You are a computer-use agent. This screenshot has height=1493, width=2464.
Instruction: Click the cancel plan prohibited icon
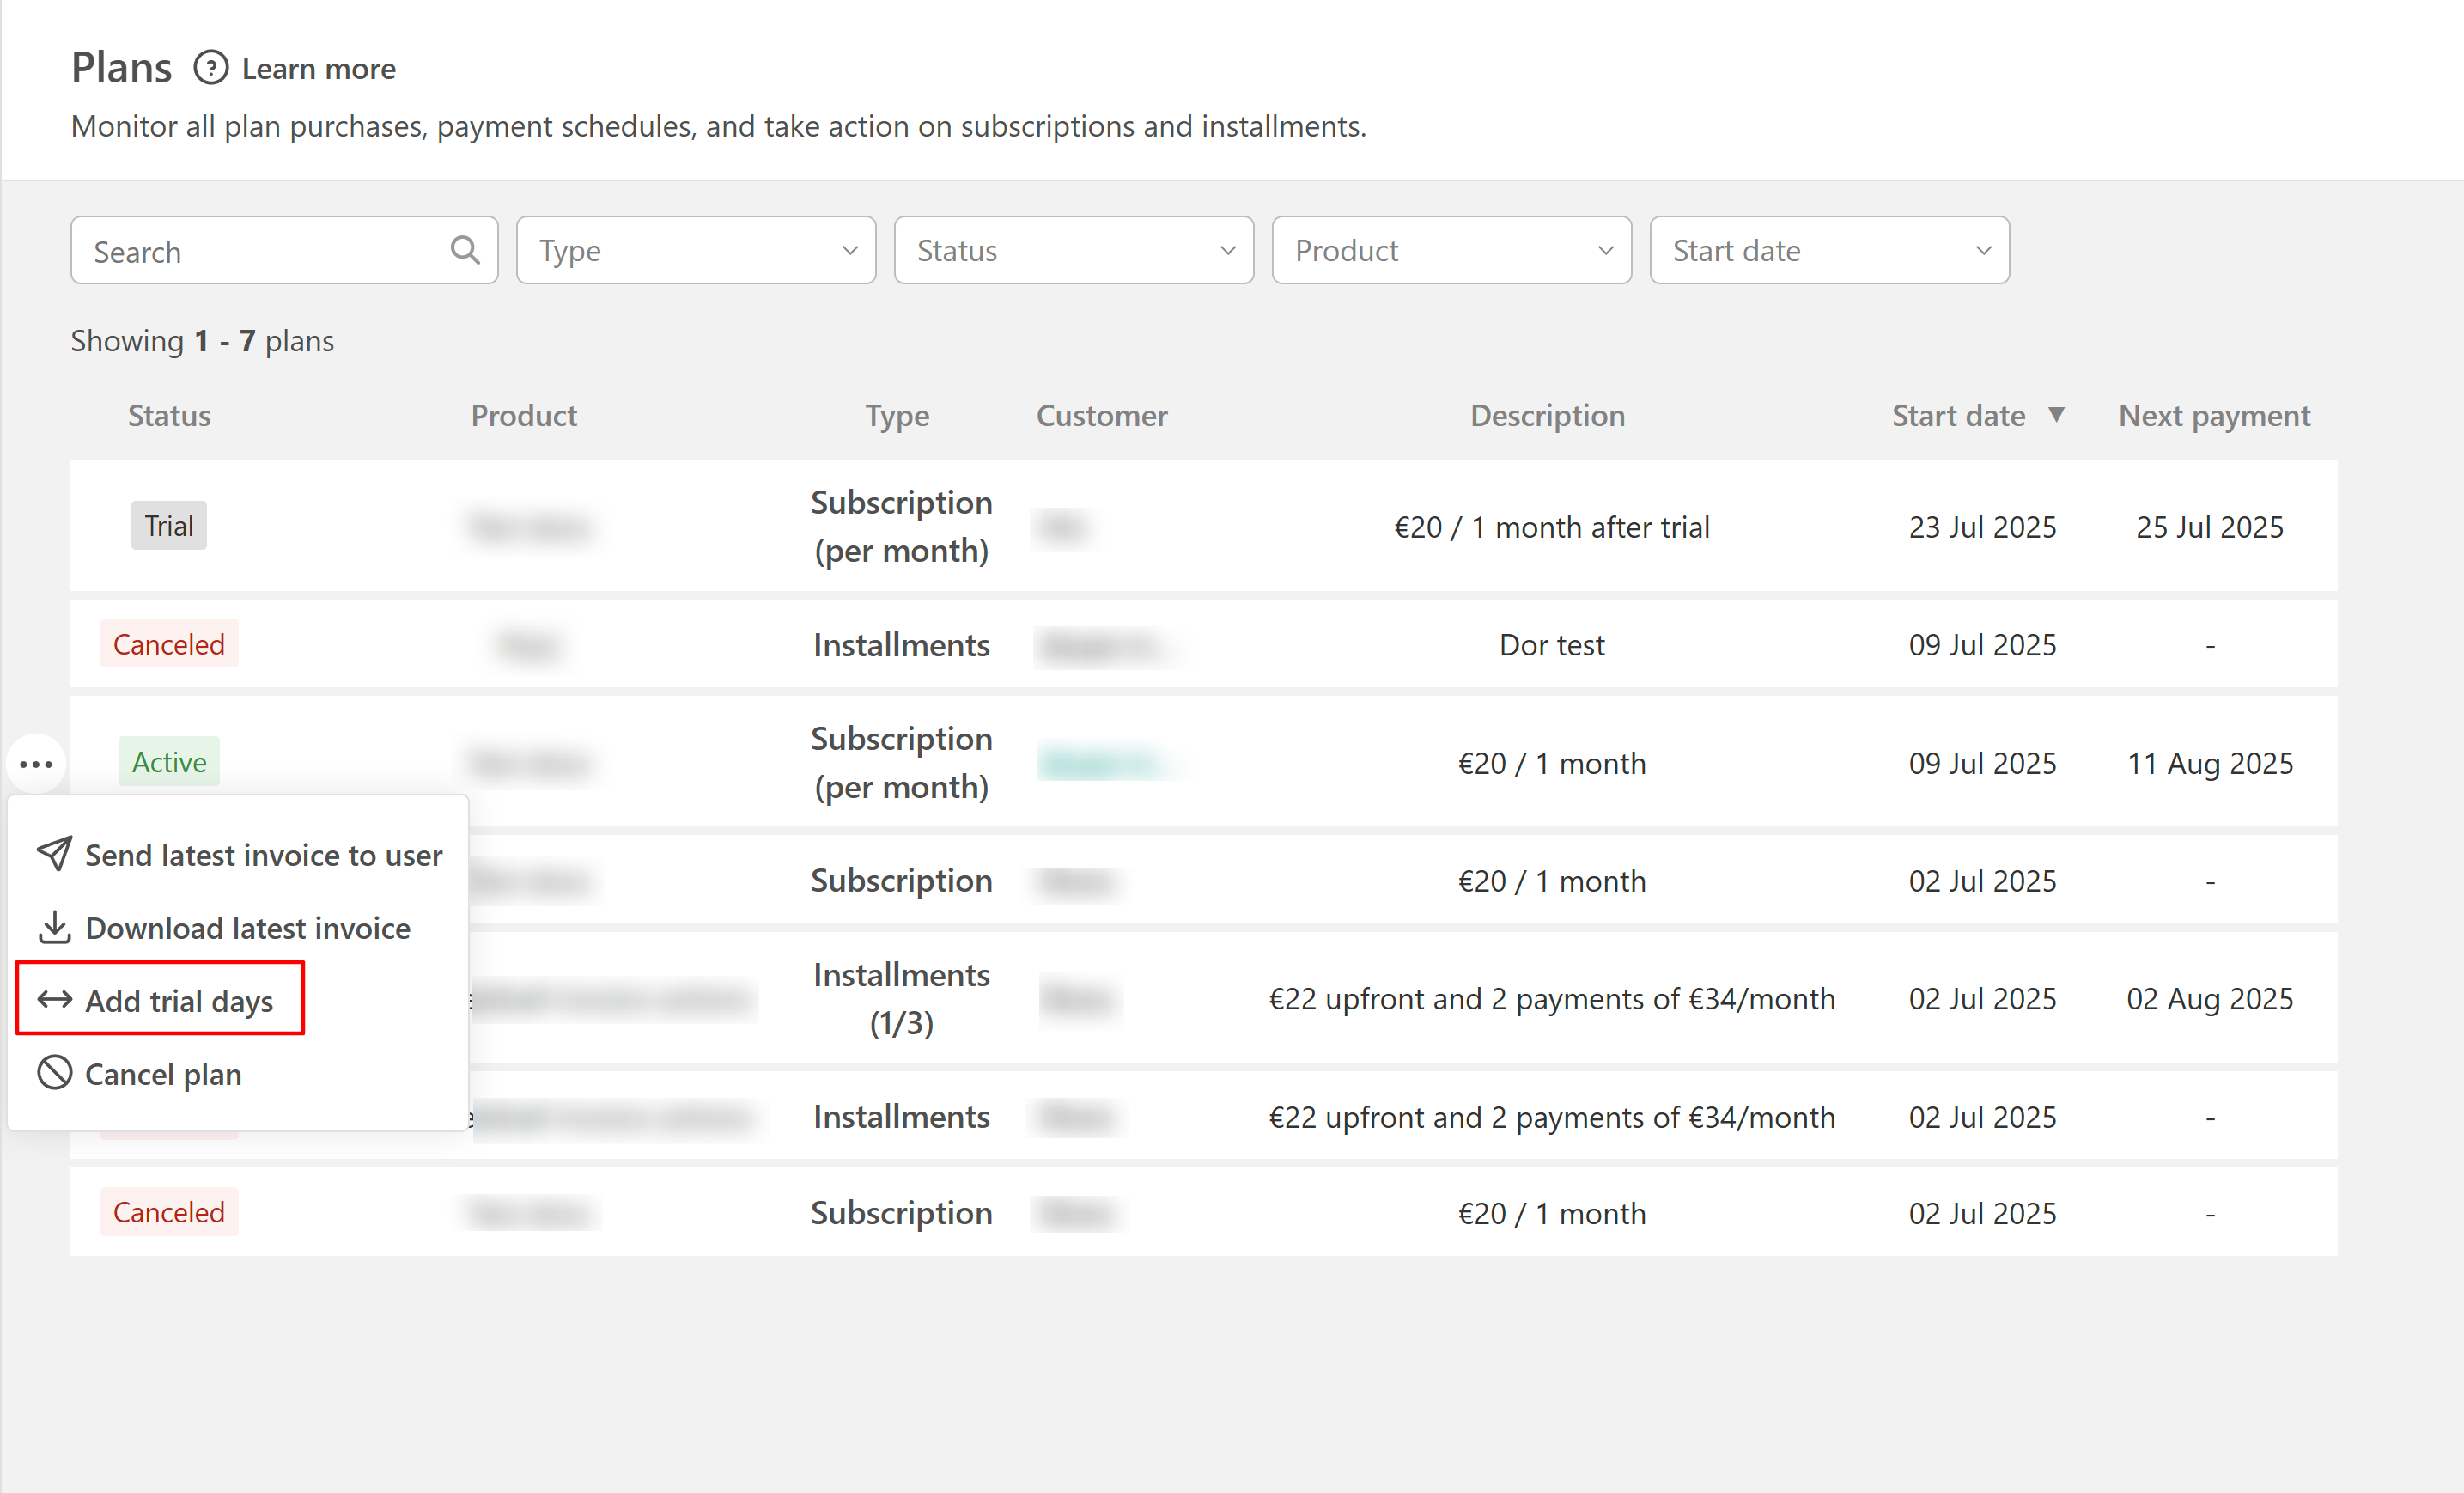(x=54, y=1073)
